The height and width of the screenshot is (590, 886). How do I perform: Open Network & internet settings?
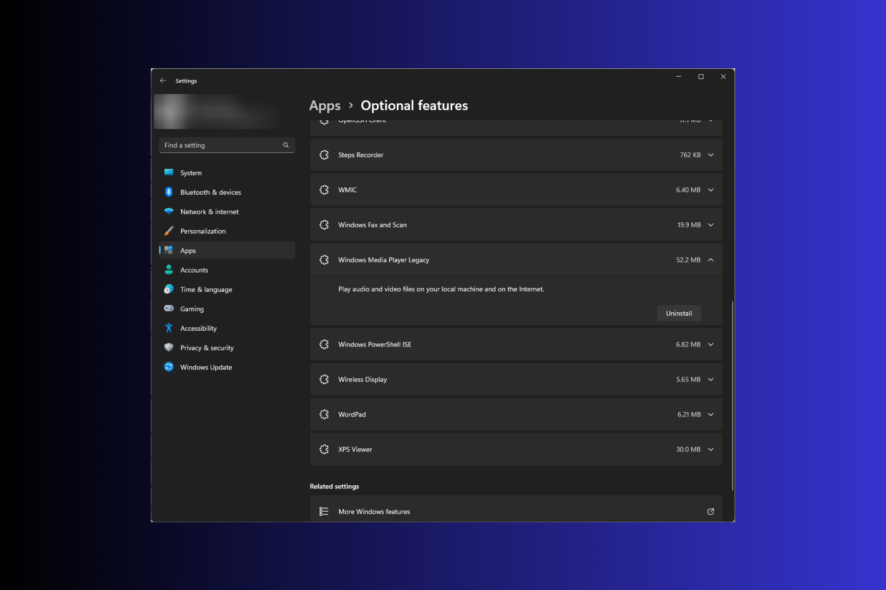pyautogui.click(x=227, y=211)
